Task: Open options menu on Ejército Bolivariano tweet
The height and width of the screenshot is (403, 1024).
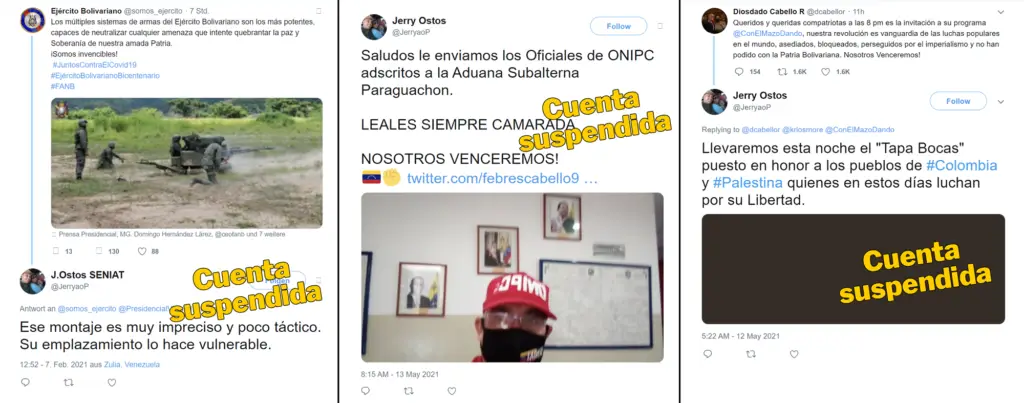Action: (318, 12)
